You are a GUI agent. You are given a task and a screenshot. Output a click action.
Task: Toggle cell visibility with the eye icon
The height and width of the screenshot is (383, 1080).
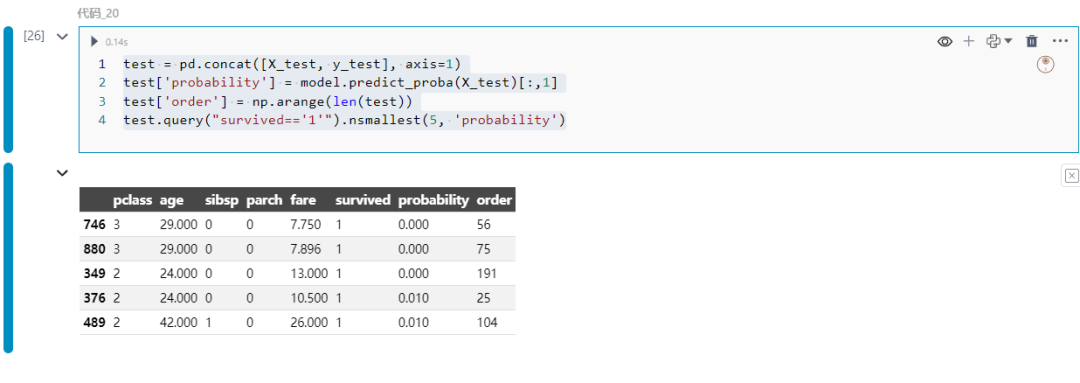pyautogui.click(x=945, y=42)
